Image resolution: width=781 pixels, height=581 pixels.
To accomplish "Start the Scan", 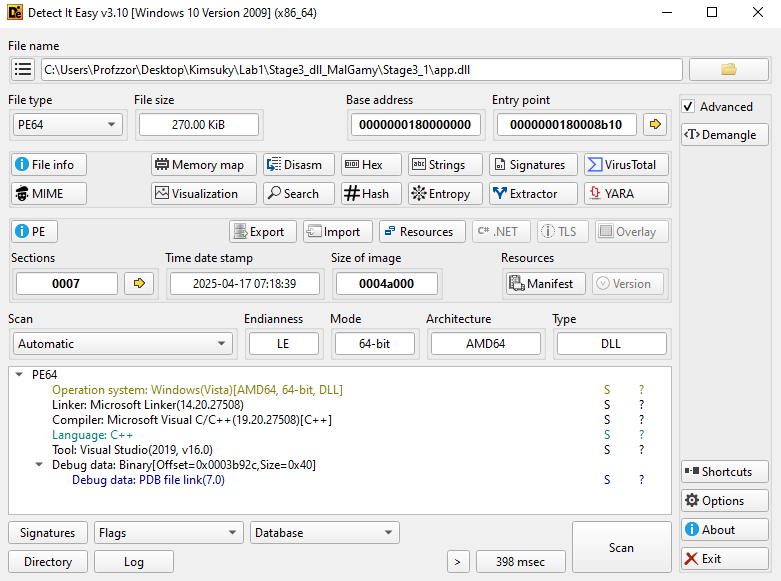I will [621, 547].
